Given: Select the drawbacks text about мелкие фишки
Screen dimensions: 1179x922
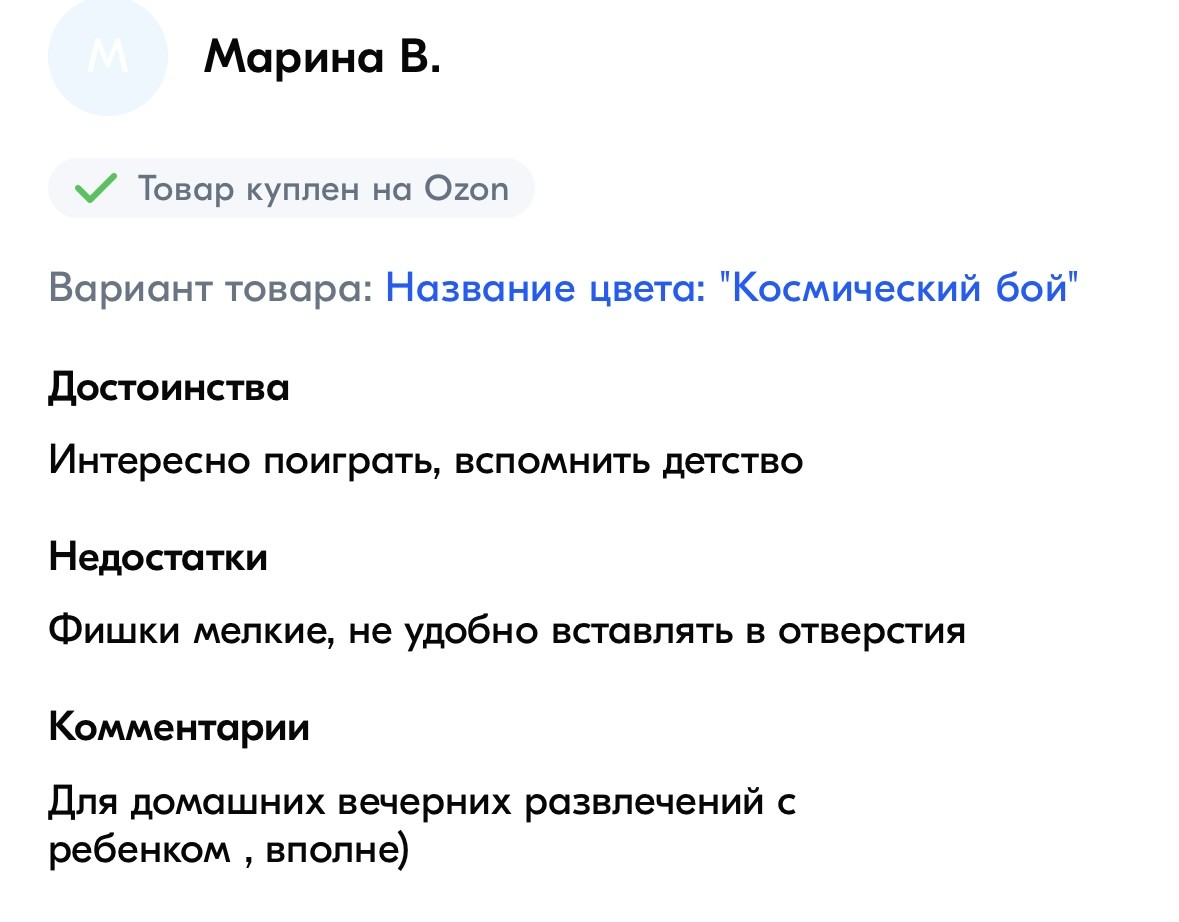Looking at the screenshot, I should point(507,630).
